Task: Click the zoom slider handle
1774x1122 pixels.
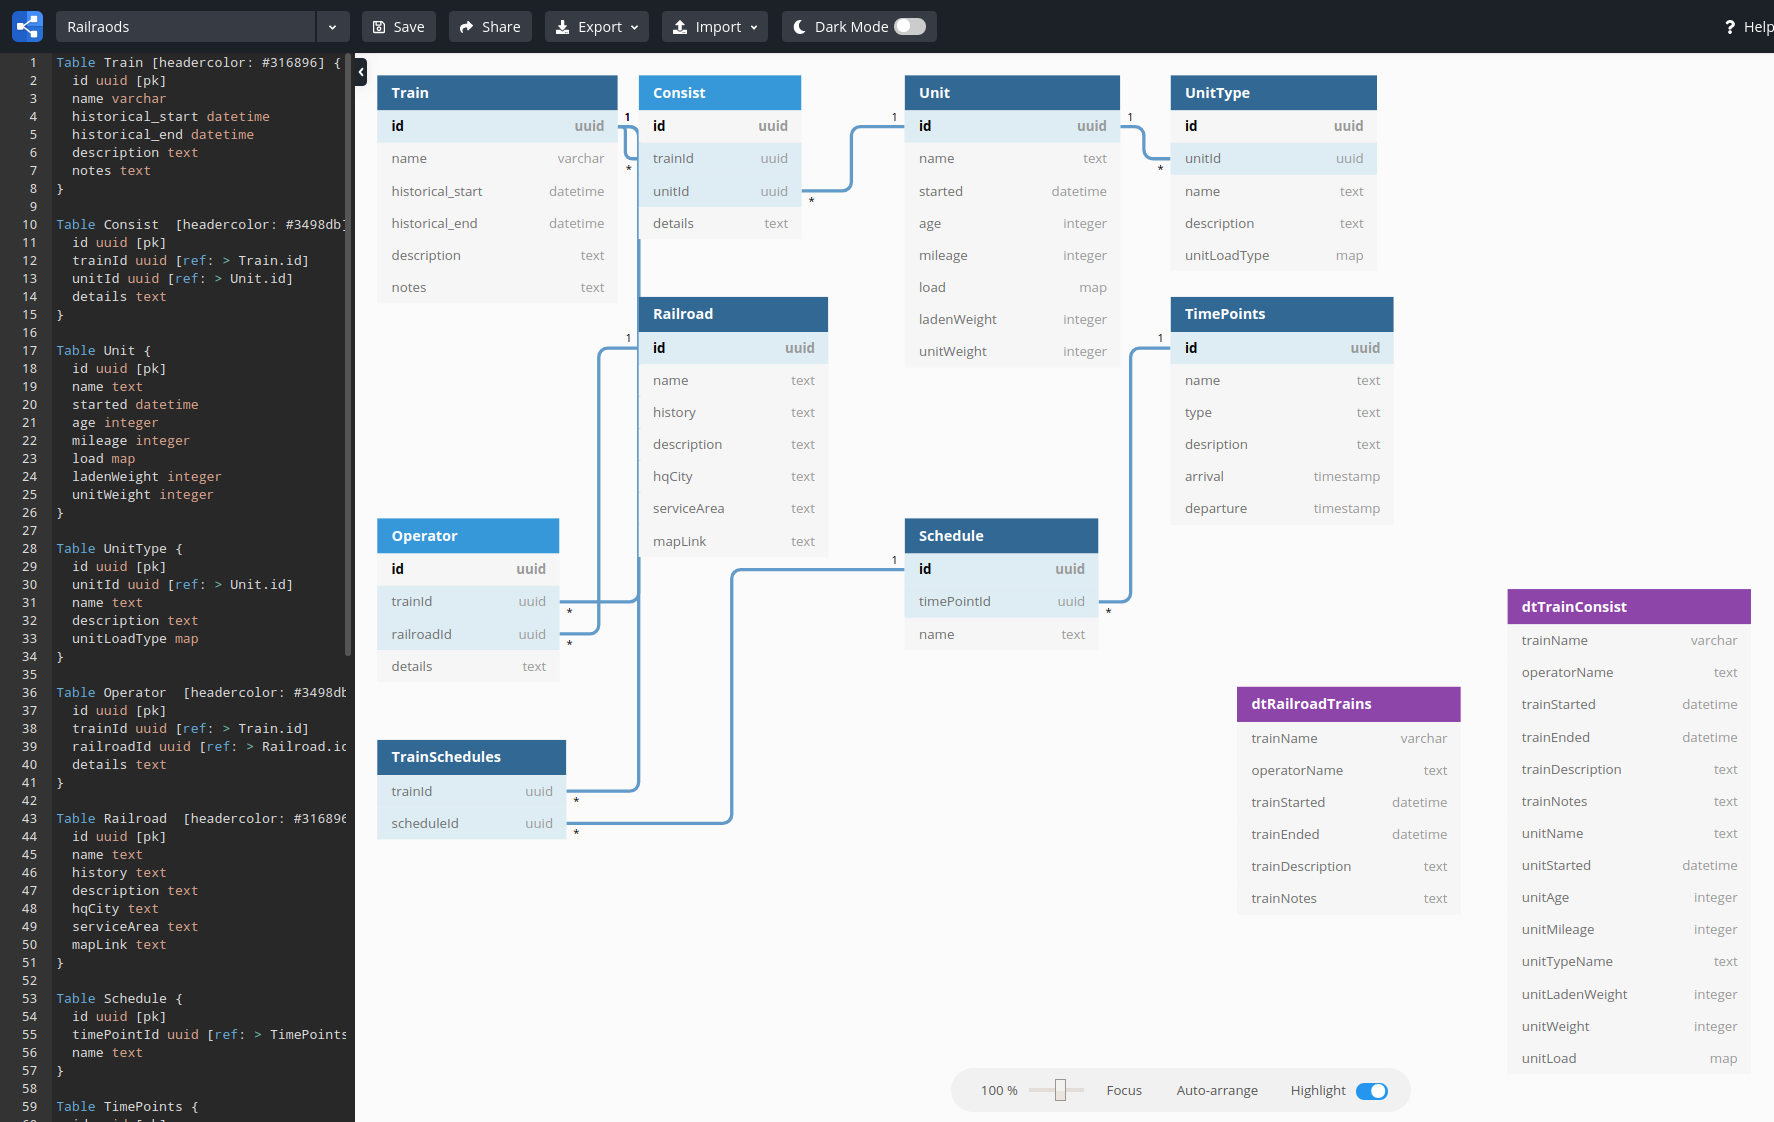Action: click(x=1060, y=1090)
